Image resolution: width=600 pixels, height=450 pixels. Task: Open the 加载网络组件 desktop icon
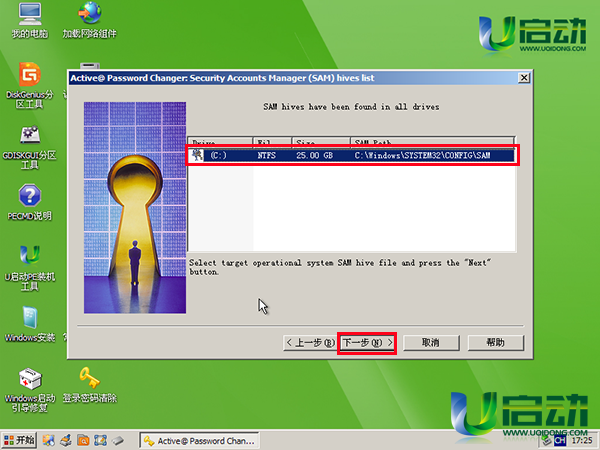point(90,20)
